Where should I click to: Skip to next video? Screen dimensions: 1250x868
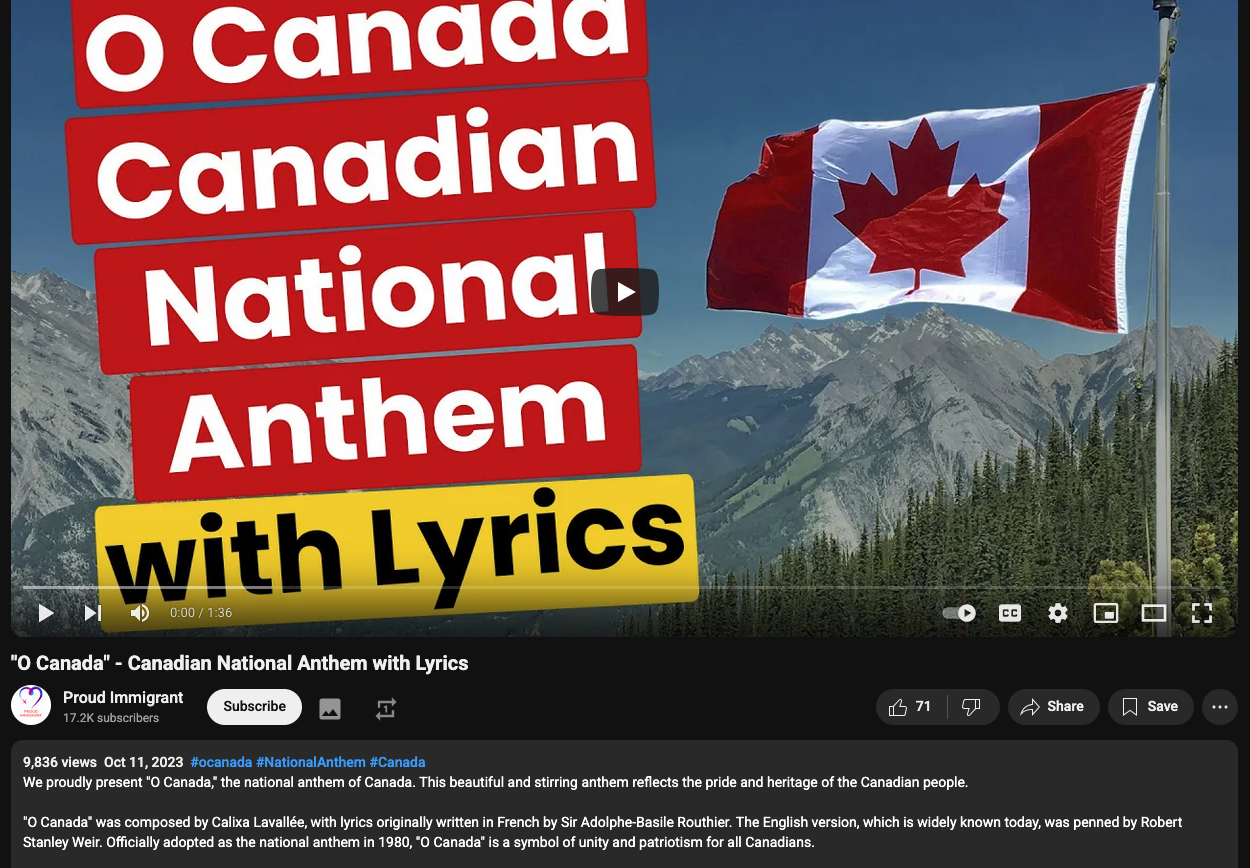click(x=93, y=613)
